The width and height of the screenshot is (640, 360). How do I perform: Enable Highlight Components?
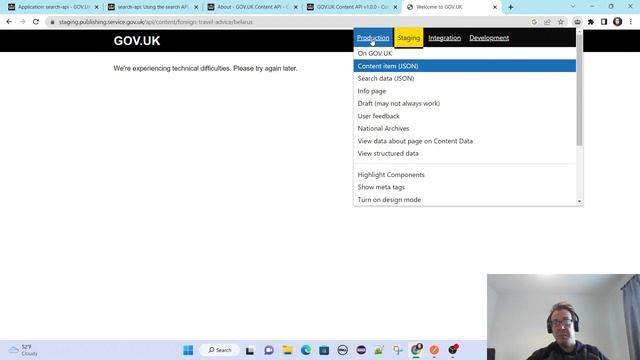point(464,175)
